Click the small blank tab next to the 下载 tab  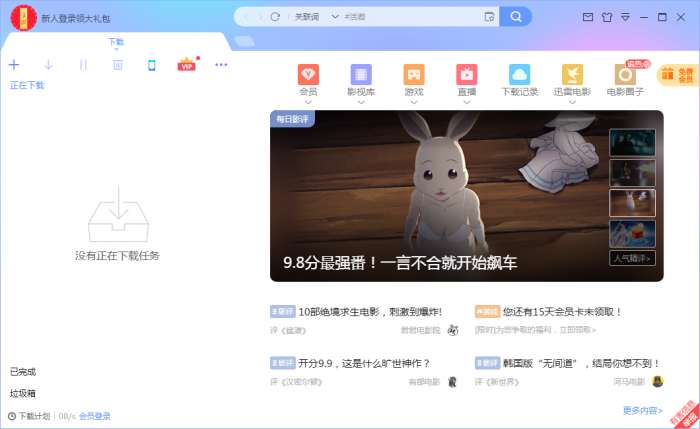[244, 42]
